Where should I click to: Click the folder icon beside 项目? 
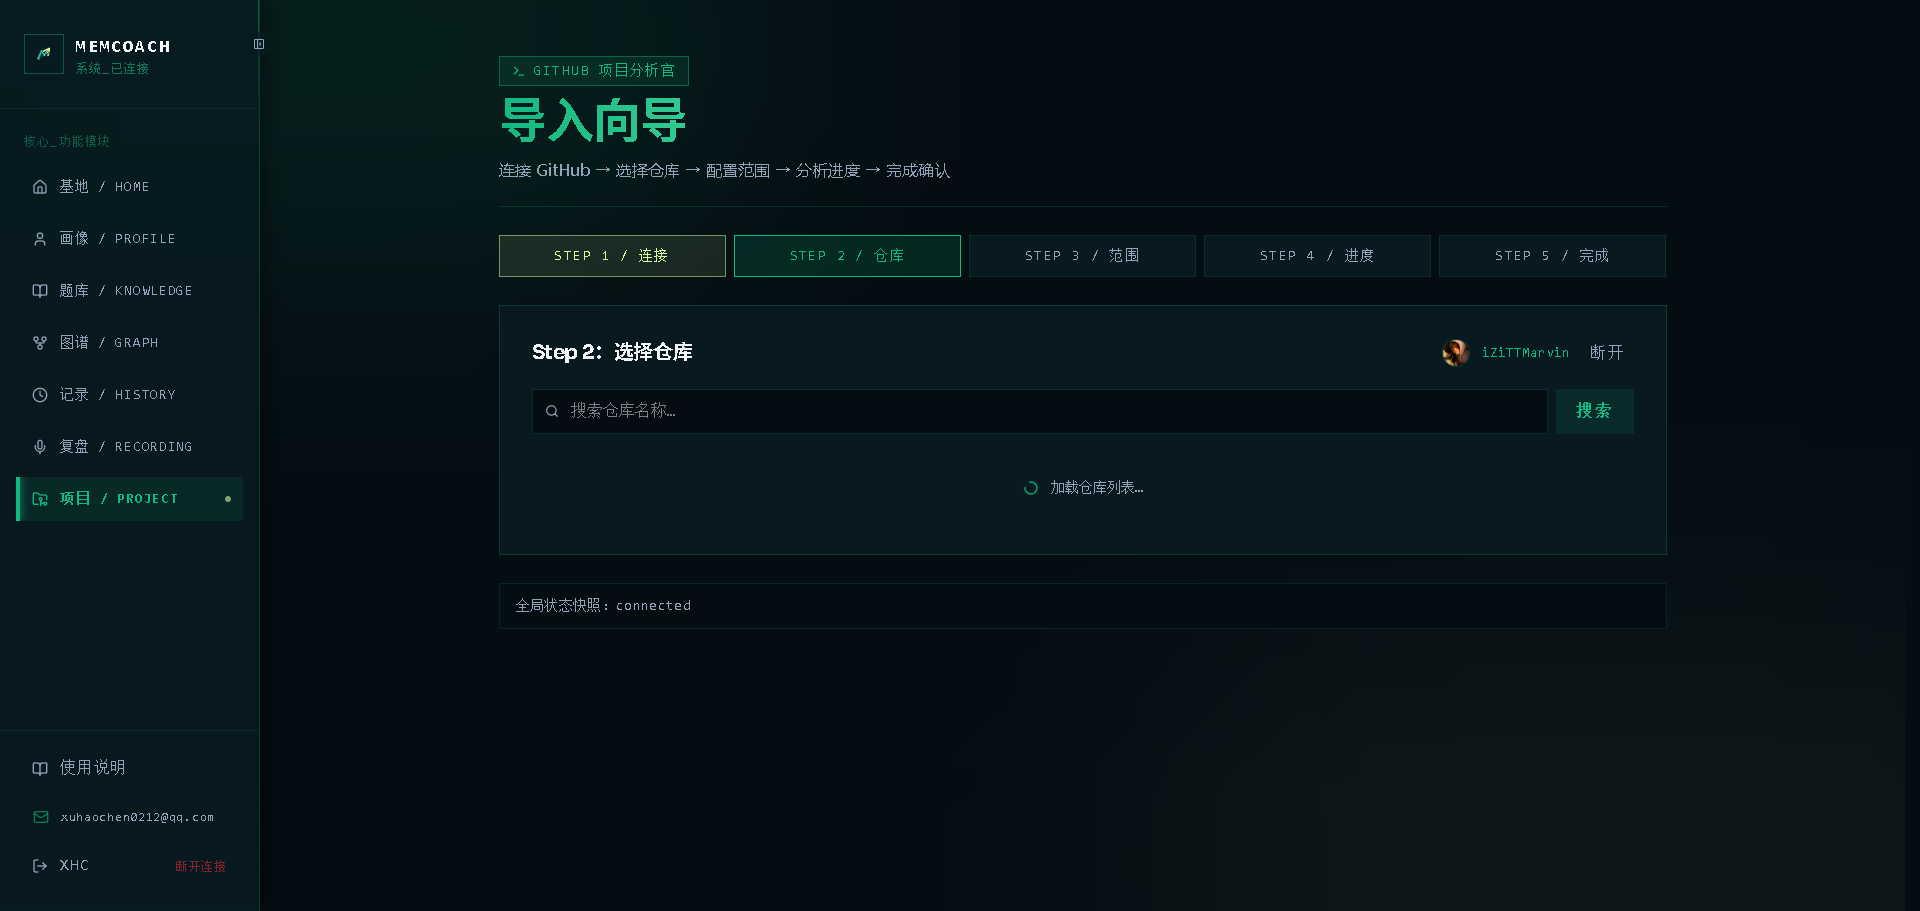pos(40,499)
